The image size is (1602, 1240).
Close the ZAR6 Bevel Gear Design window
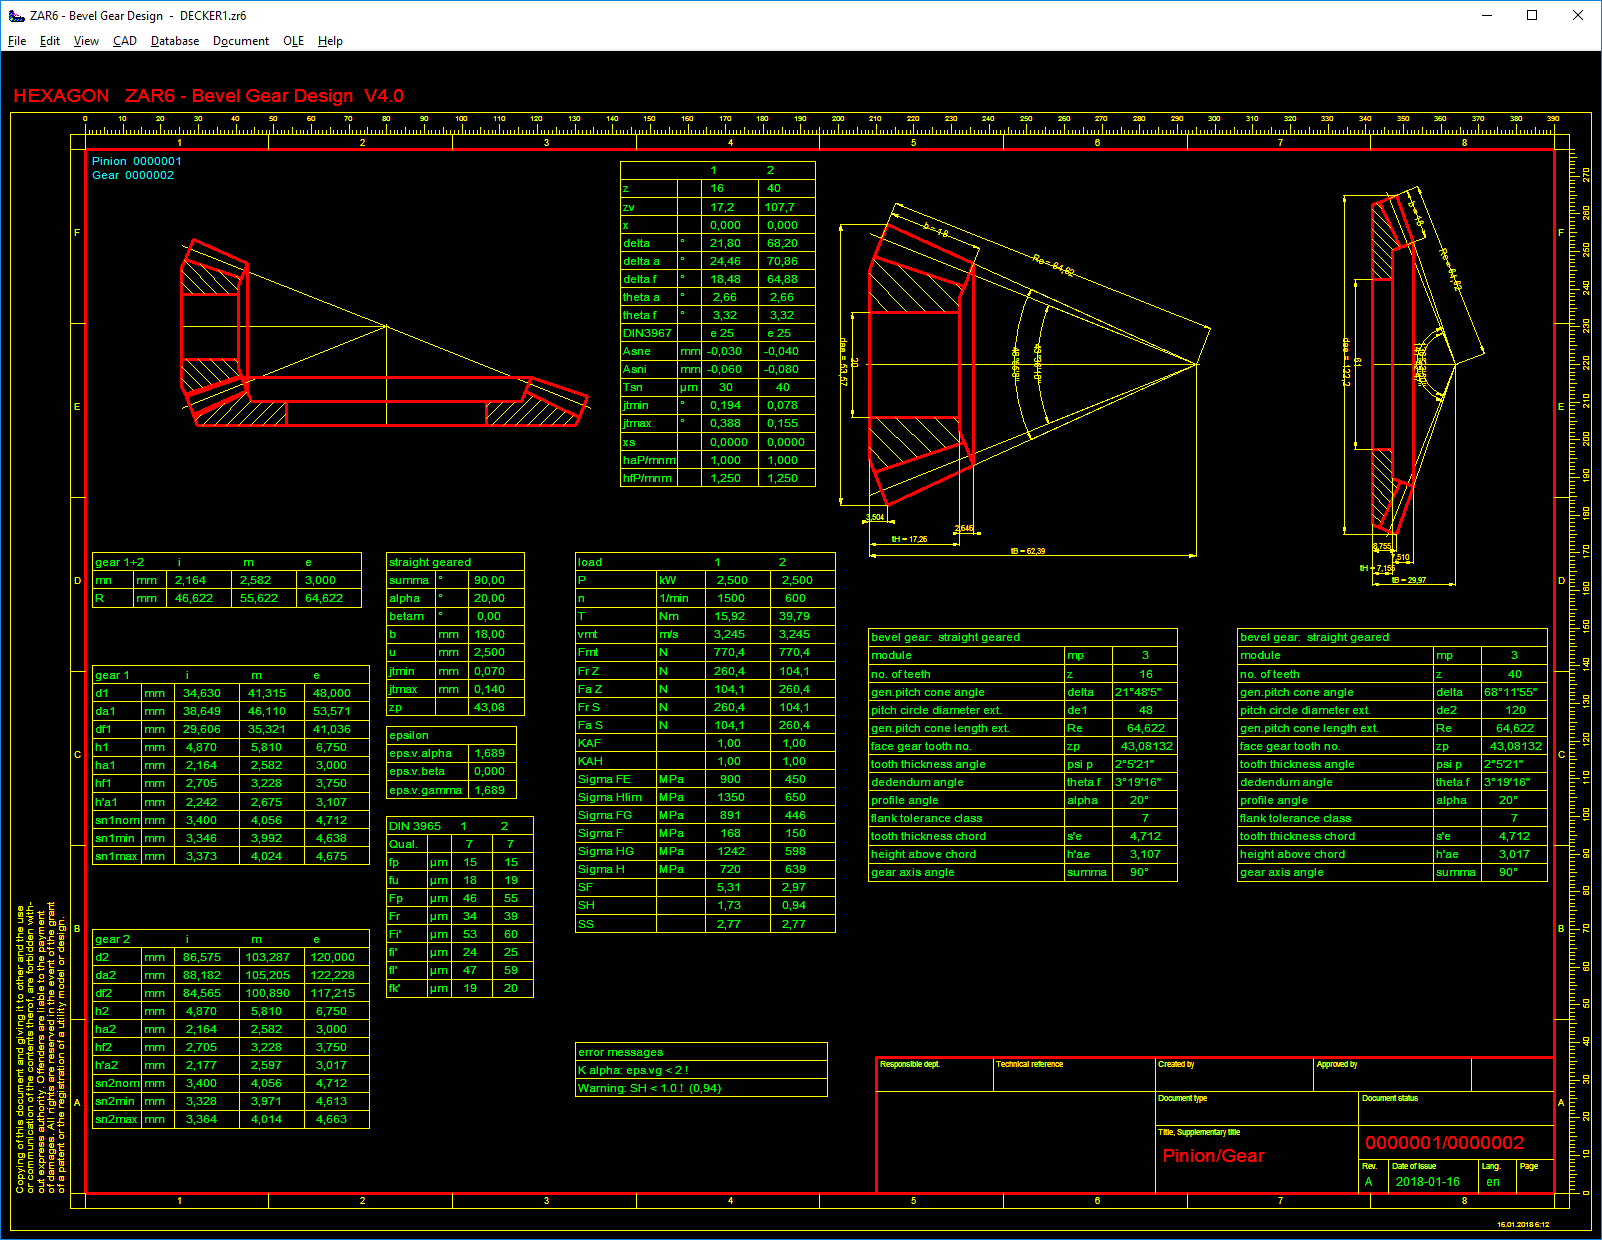1578,15
